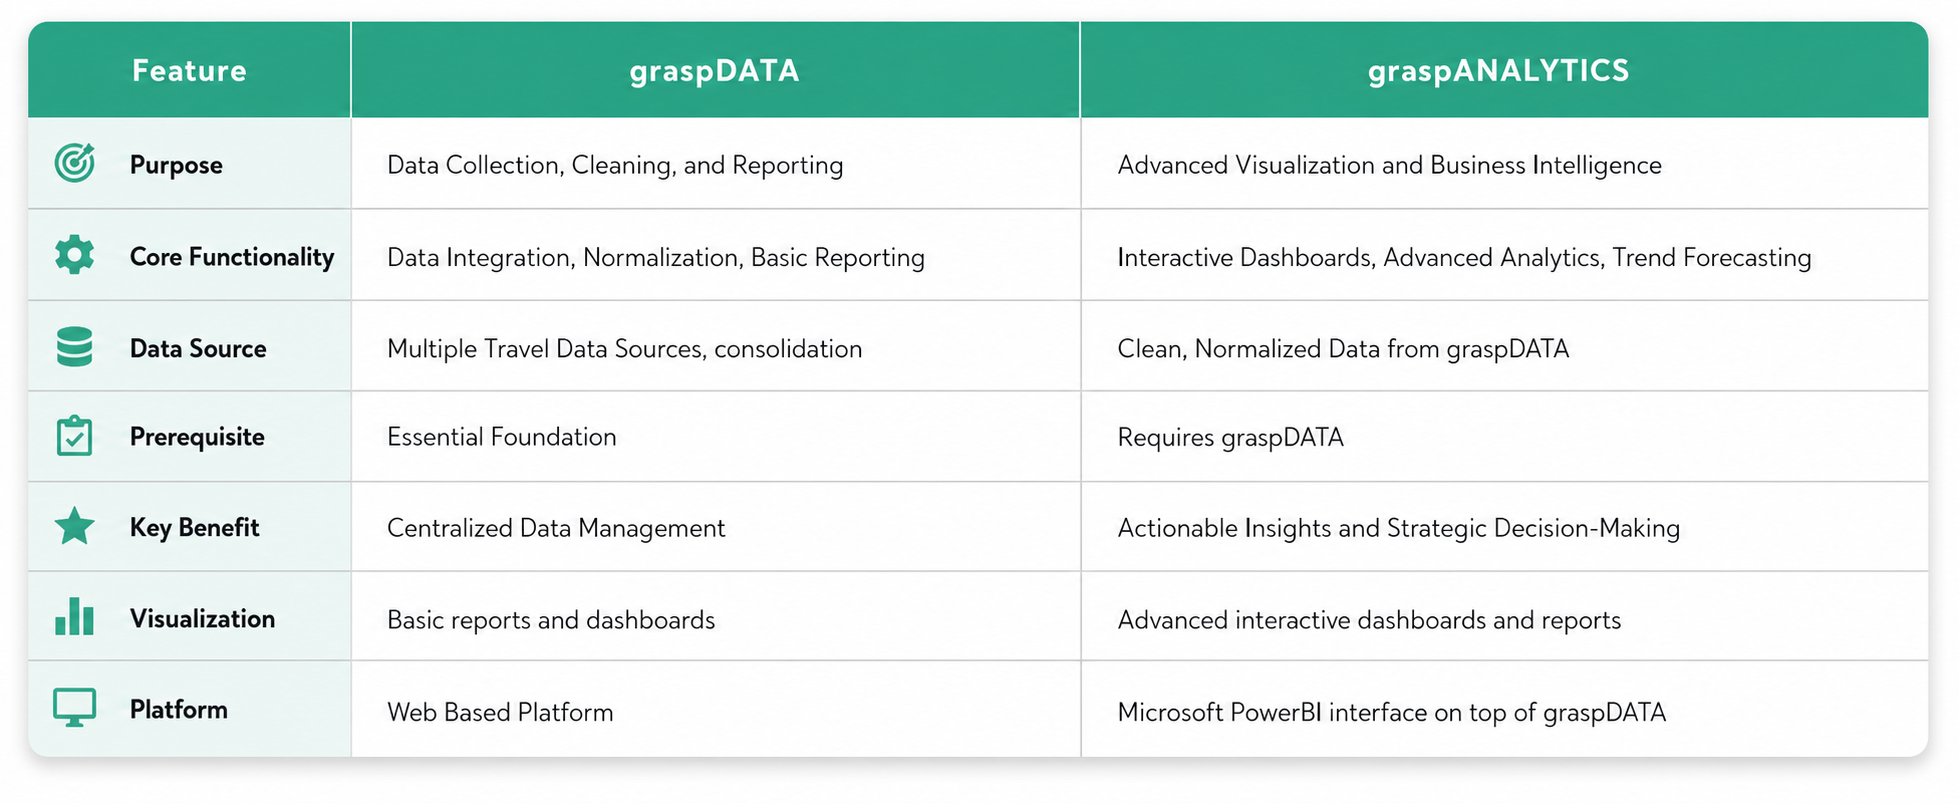Select the database icon next to Data Source
Image resolution: width=1959 pixels, height=803 pixels.
pos(75,347)
